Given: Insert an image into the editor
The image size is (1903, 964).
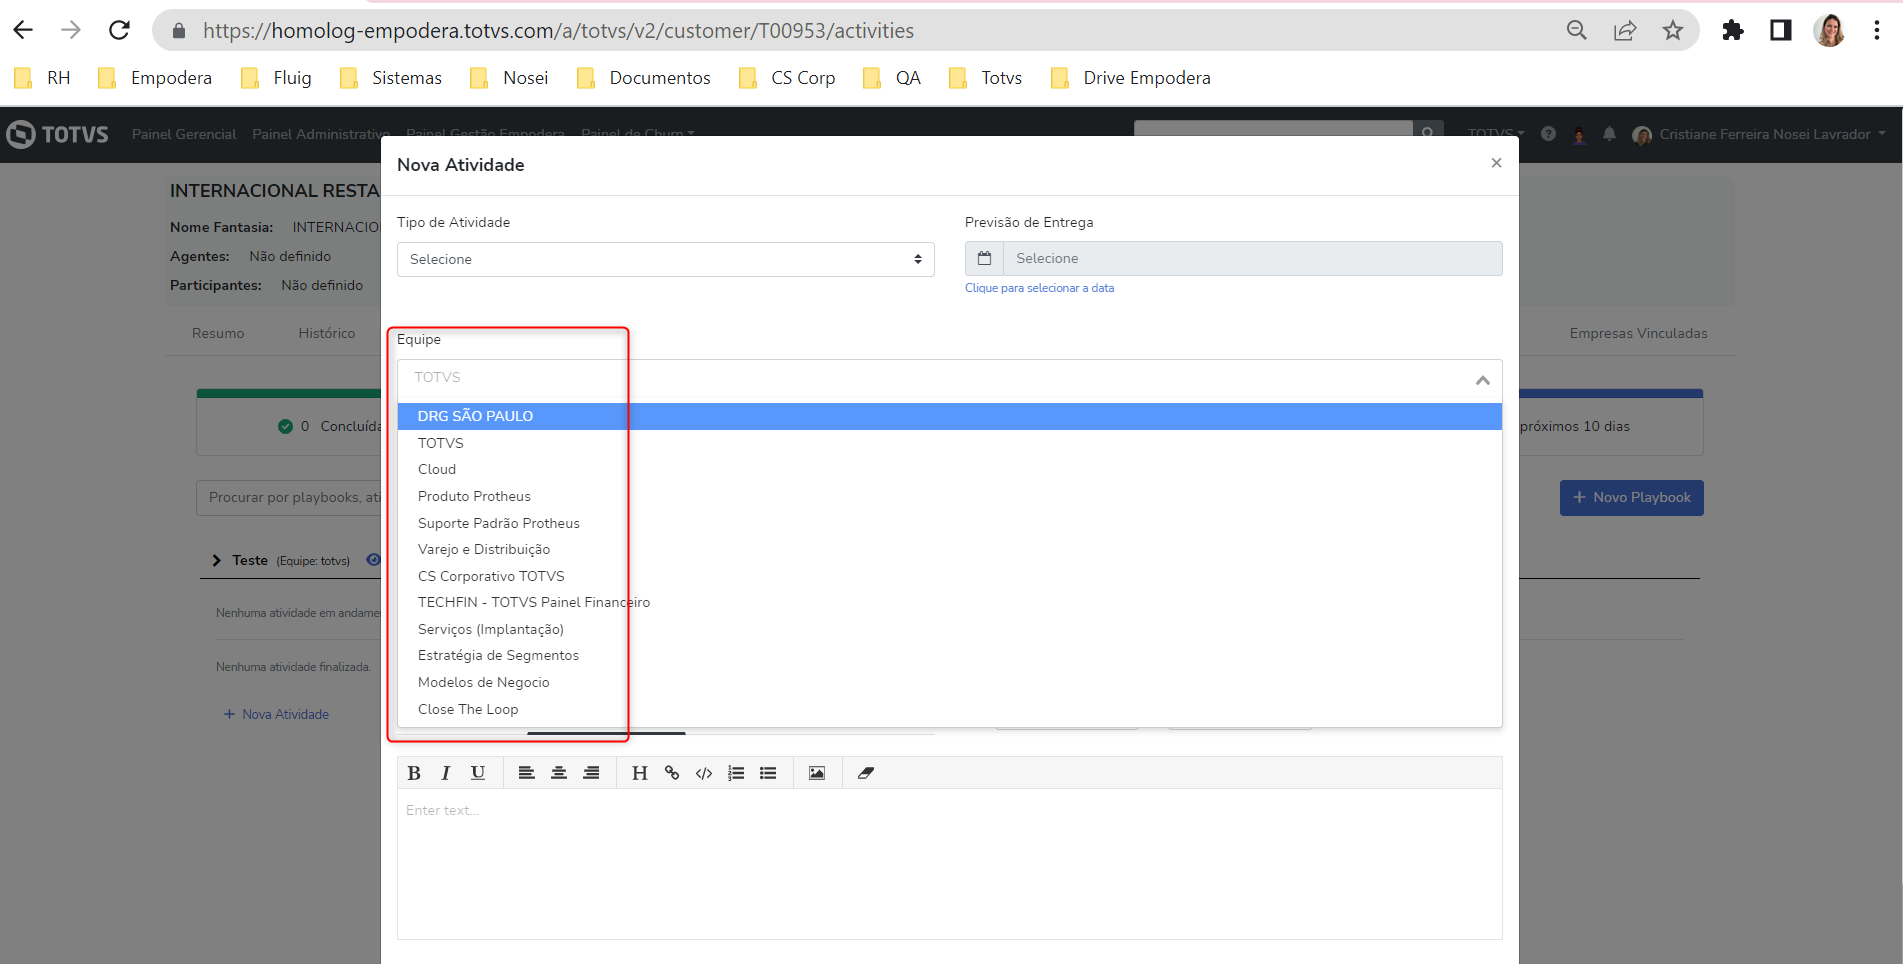Looking at the screenshot, I should (817, 773).
